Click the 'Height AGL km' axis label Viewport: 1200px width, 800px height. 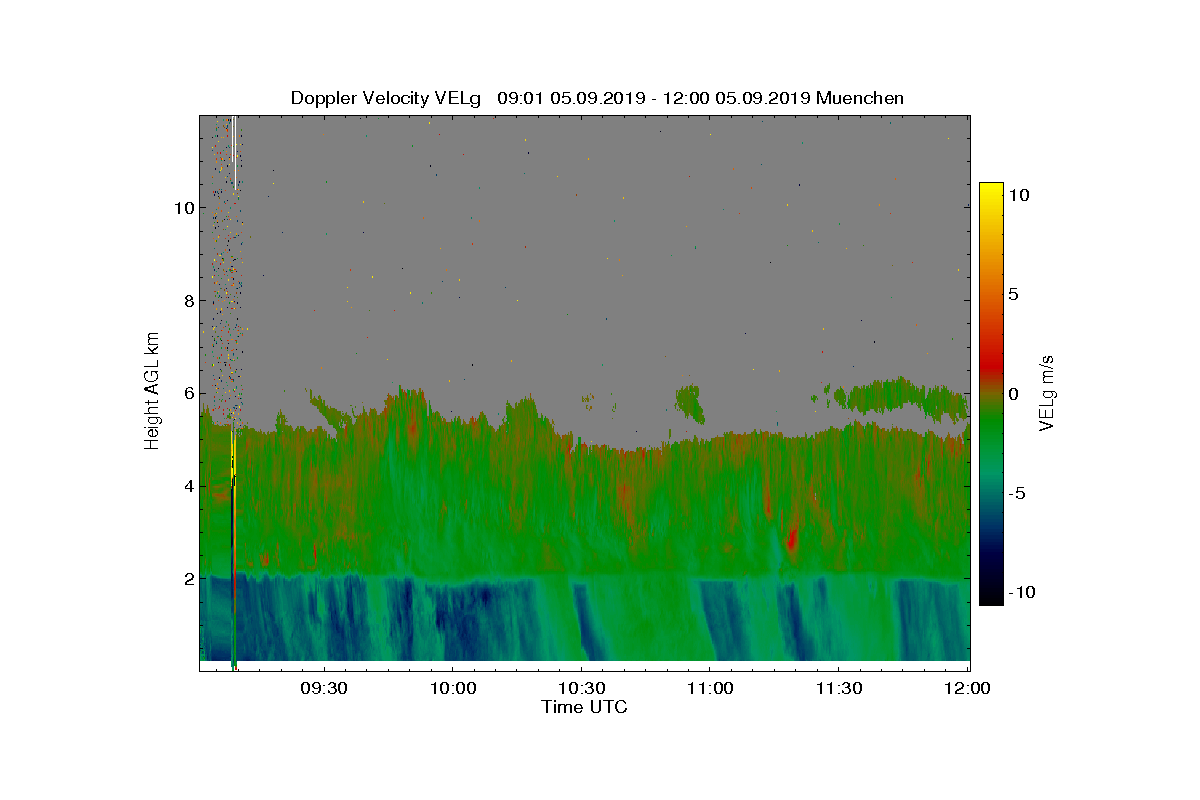152,390
